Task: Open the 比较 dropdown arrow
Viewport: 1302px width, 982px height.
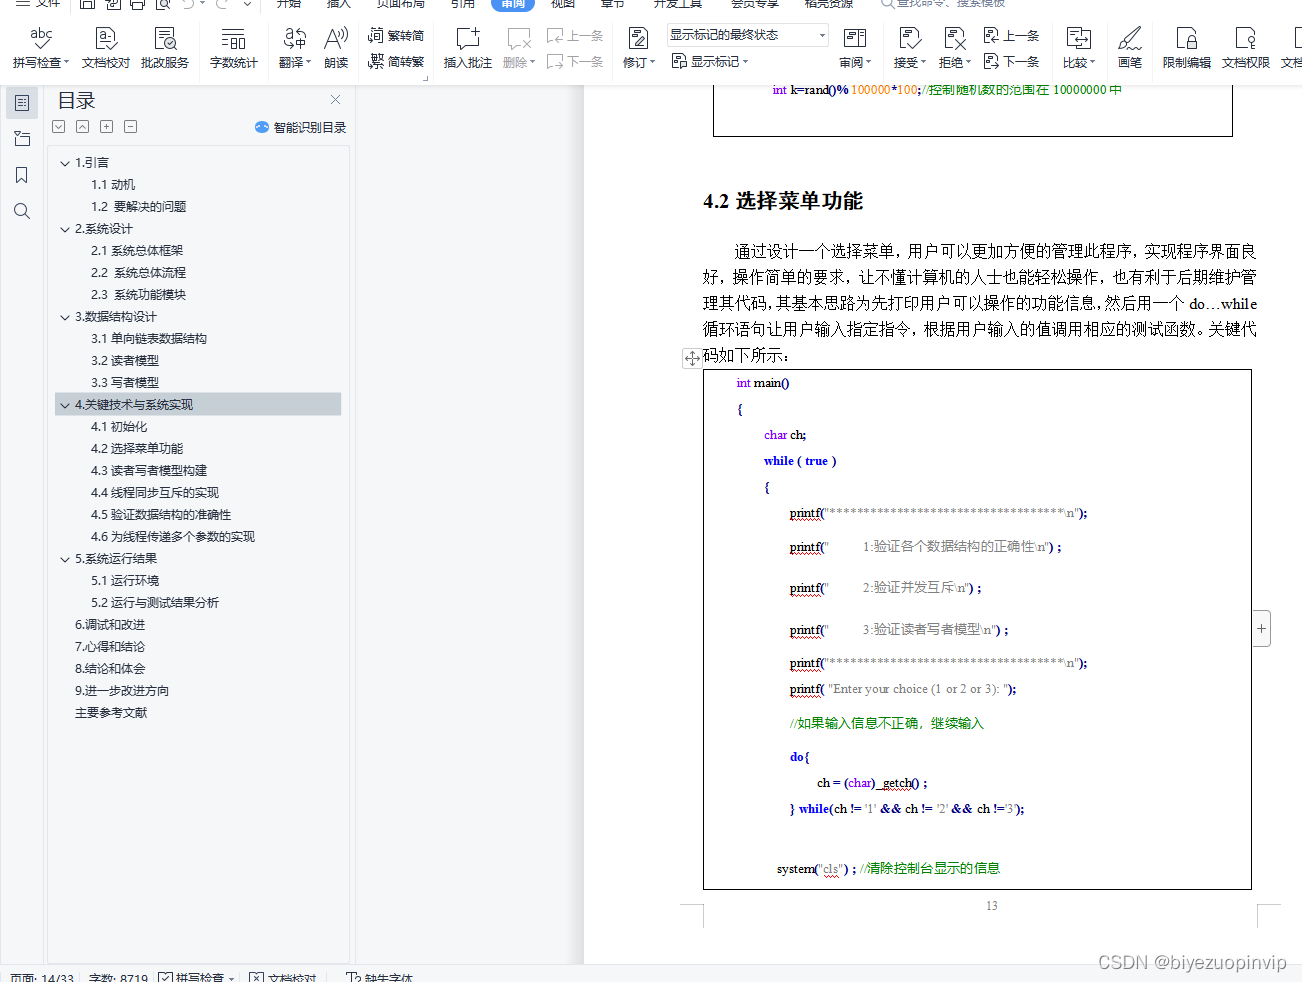Action: click(x=1092, y=63)
